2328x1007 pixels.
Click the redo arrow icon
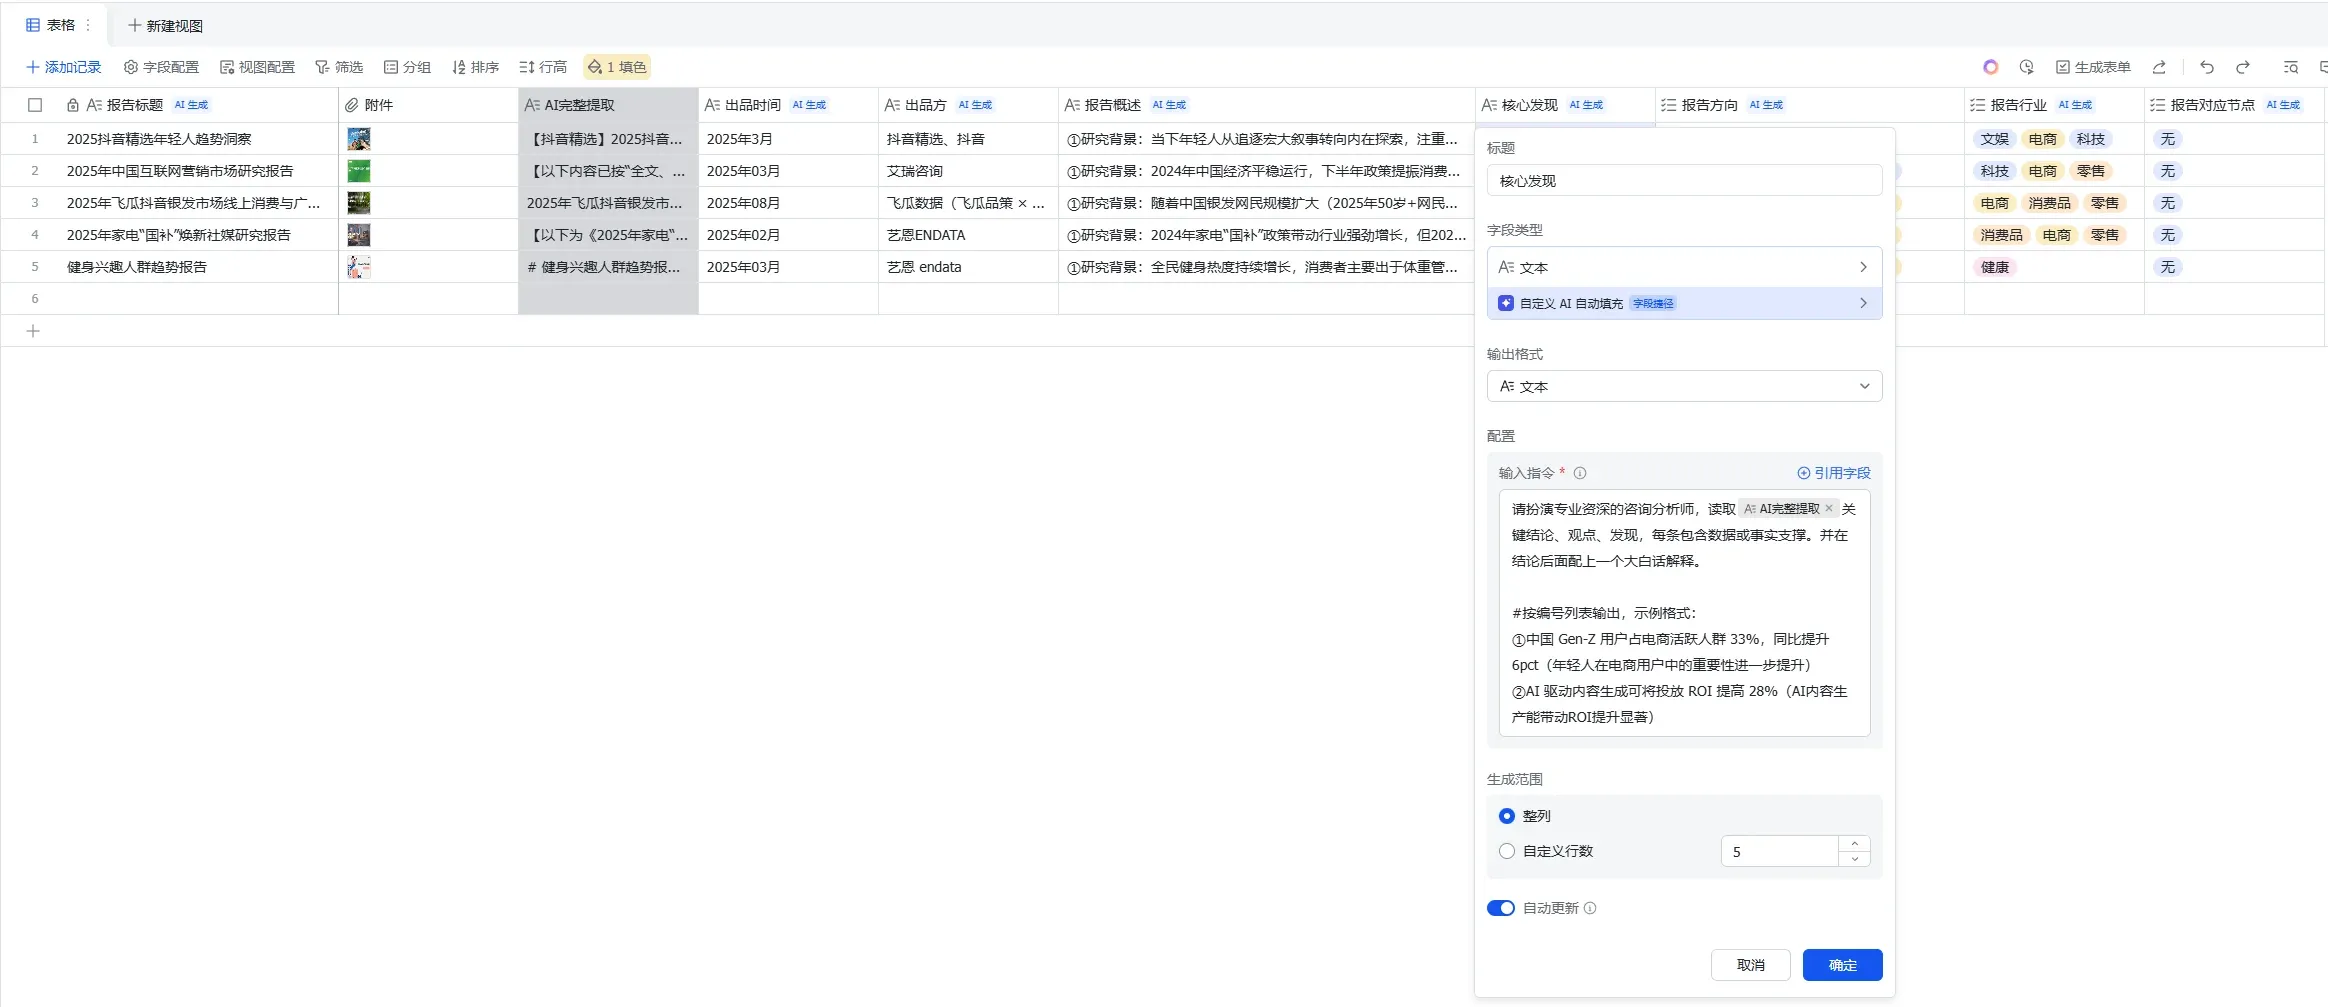[2242, 67]
